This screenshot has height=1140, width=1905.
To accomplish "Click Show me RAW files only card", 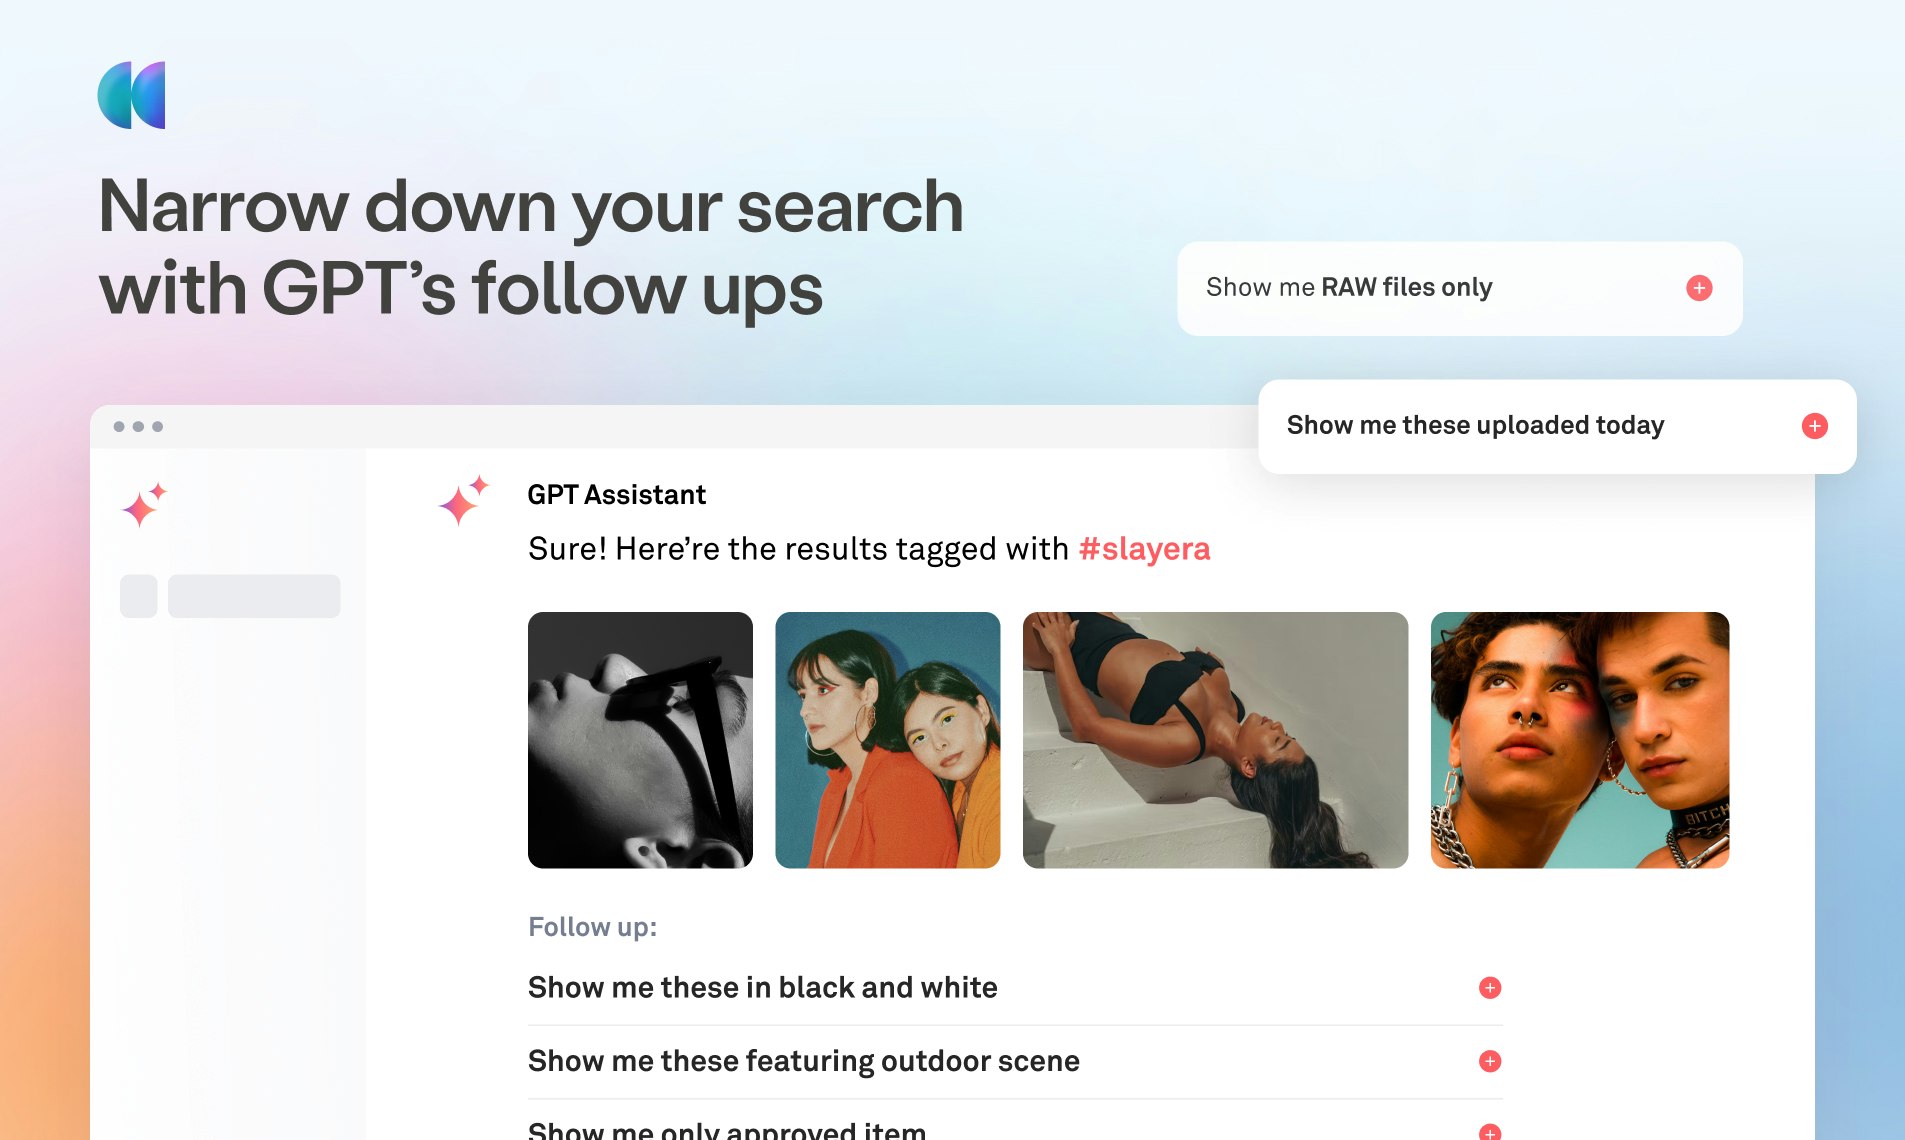I will coord(1460,288).
